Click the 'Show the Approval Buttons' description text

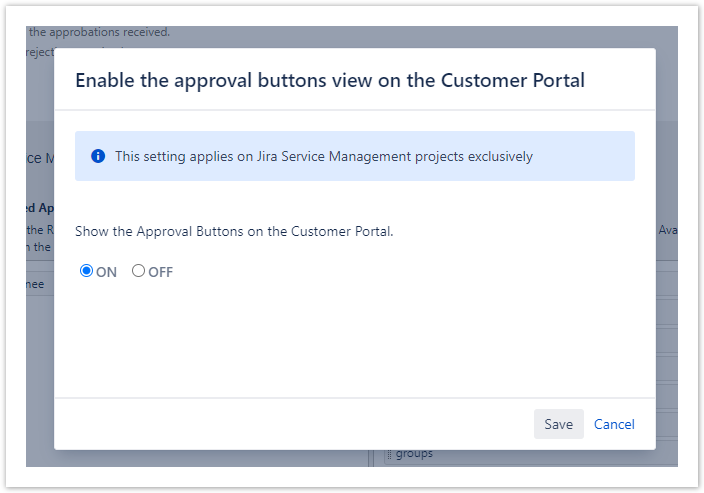pyautogui.click(x=234, y=231)
